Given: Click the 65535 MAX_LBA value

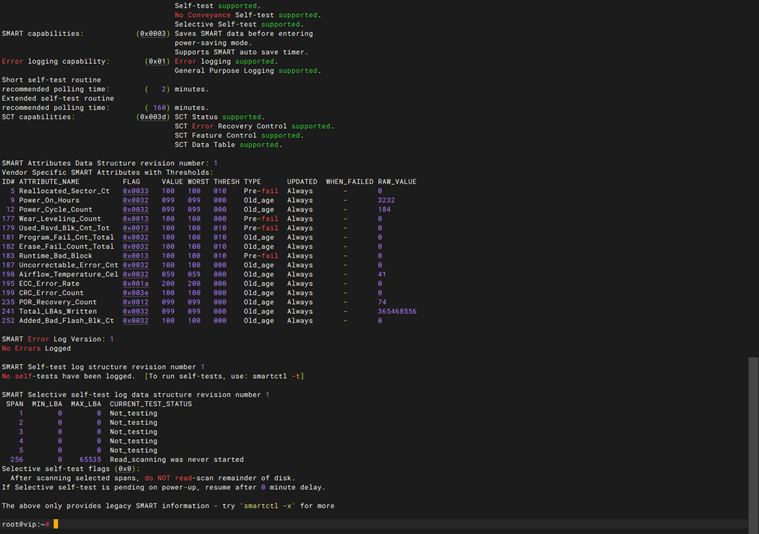Looking at the screenshot, I should tap(91, 459).
